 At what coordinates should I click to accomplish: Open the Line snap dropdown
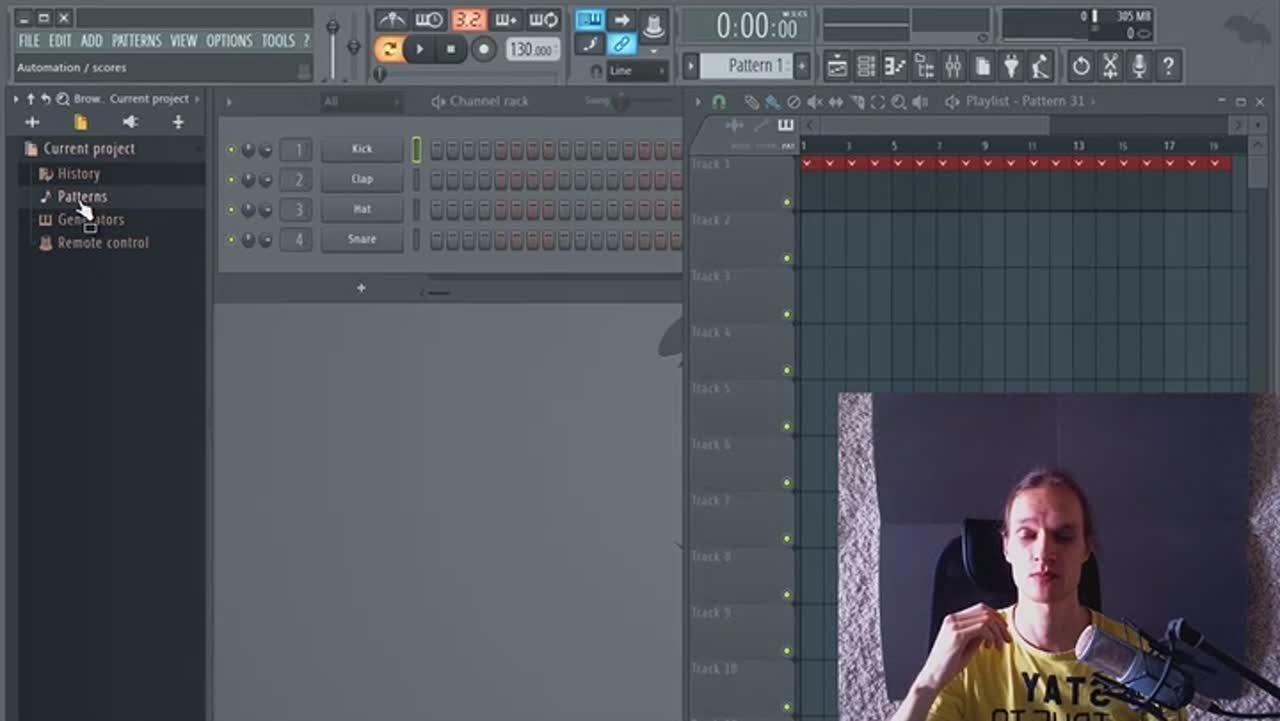tap(637, 71)
